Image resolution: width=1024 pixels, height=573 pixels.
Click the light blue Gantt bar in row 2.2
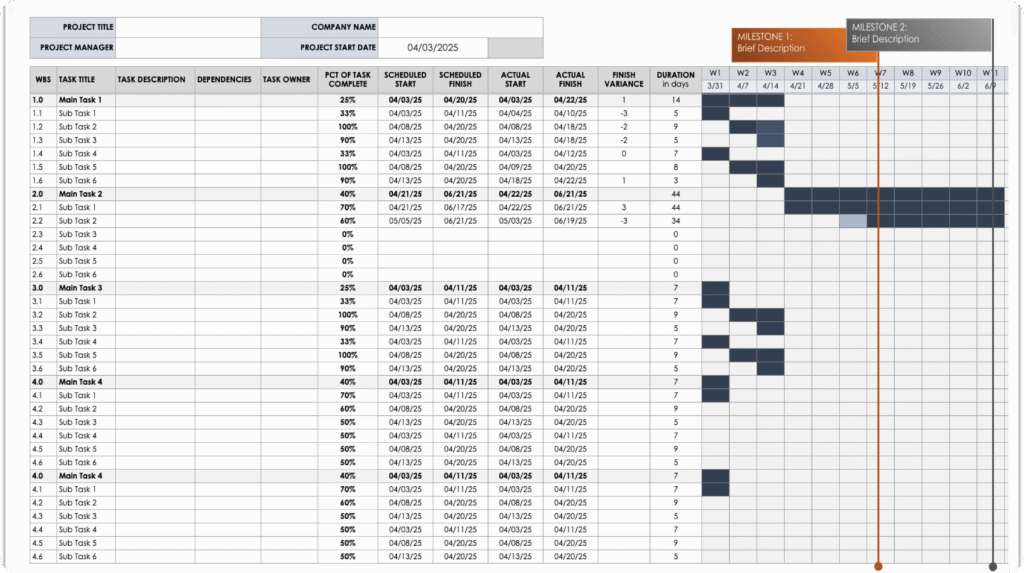pyautogui.click(x=853, y=221)
